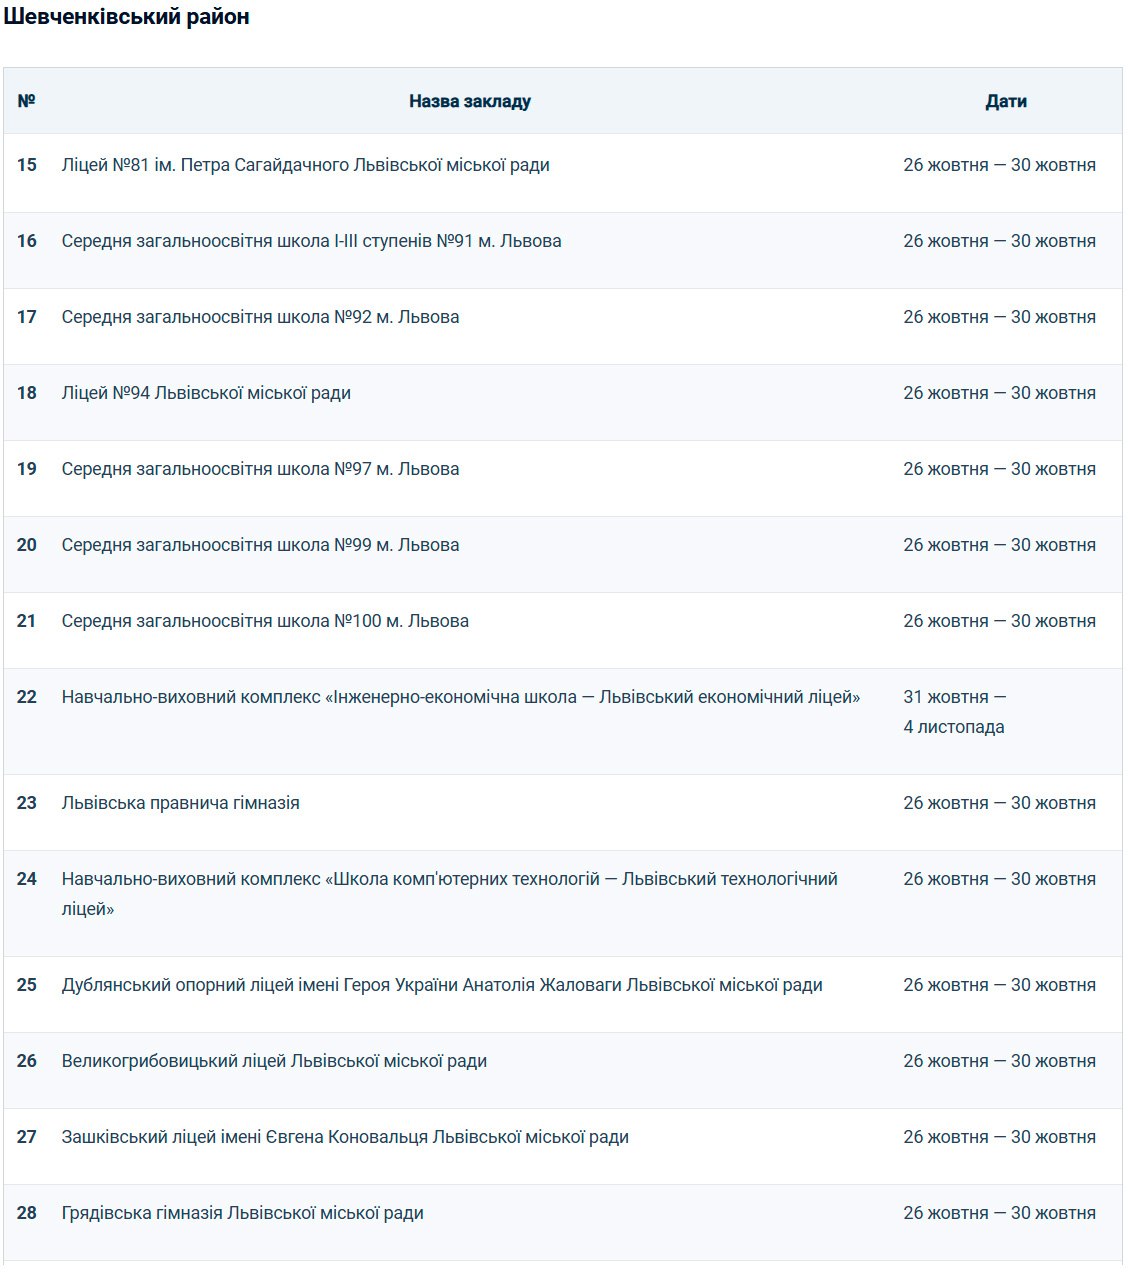Viewport: 1128px width, 1276px height.
Task: Click row number 22
Action: [27, 697]
